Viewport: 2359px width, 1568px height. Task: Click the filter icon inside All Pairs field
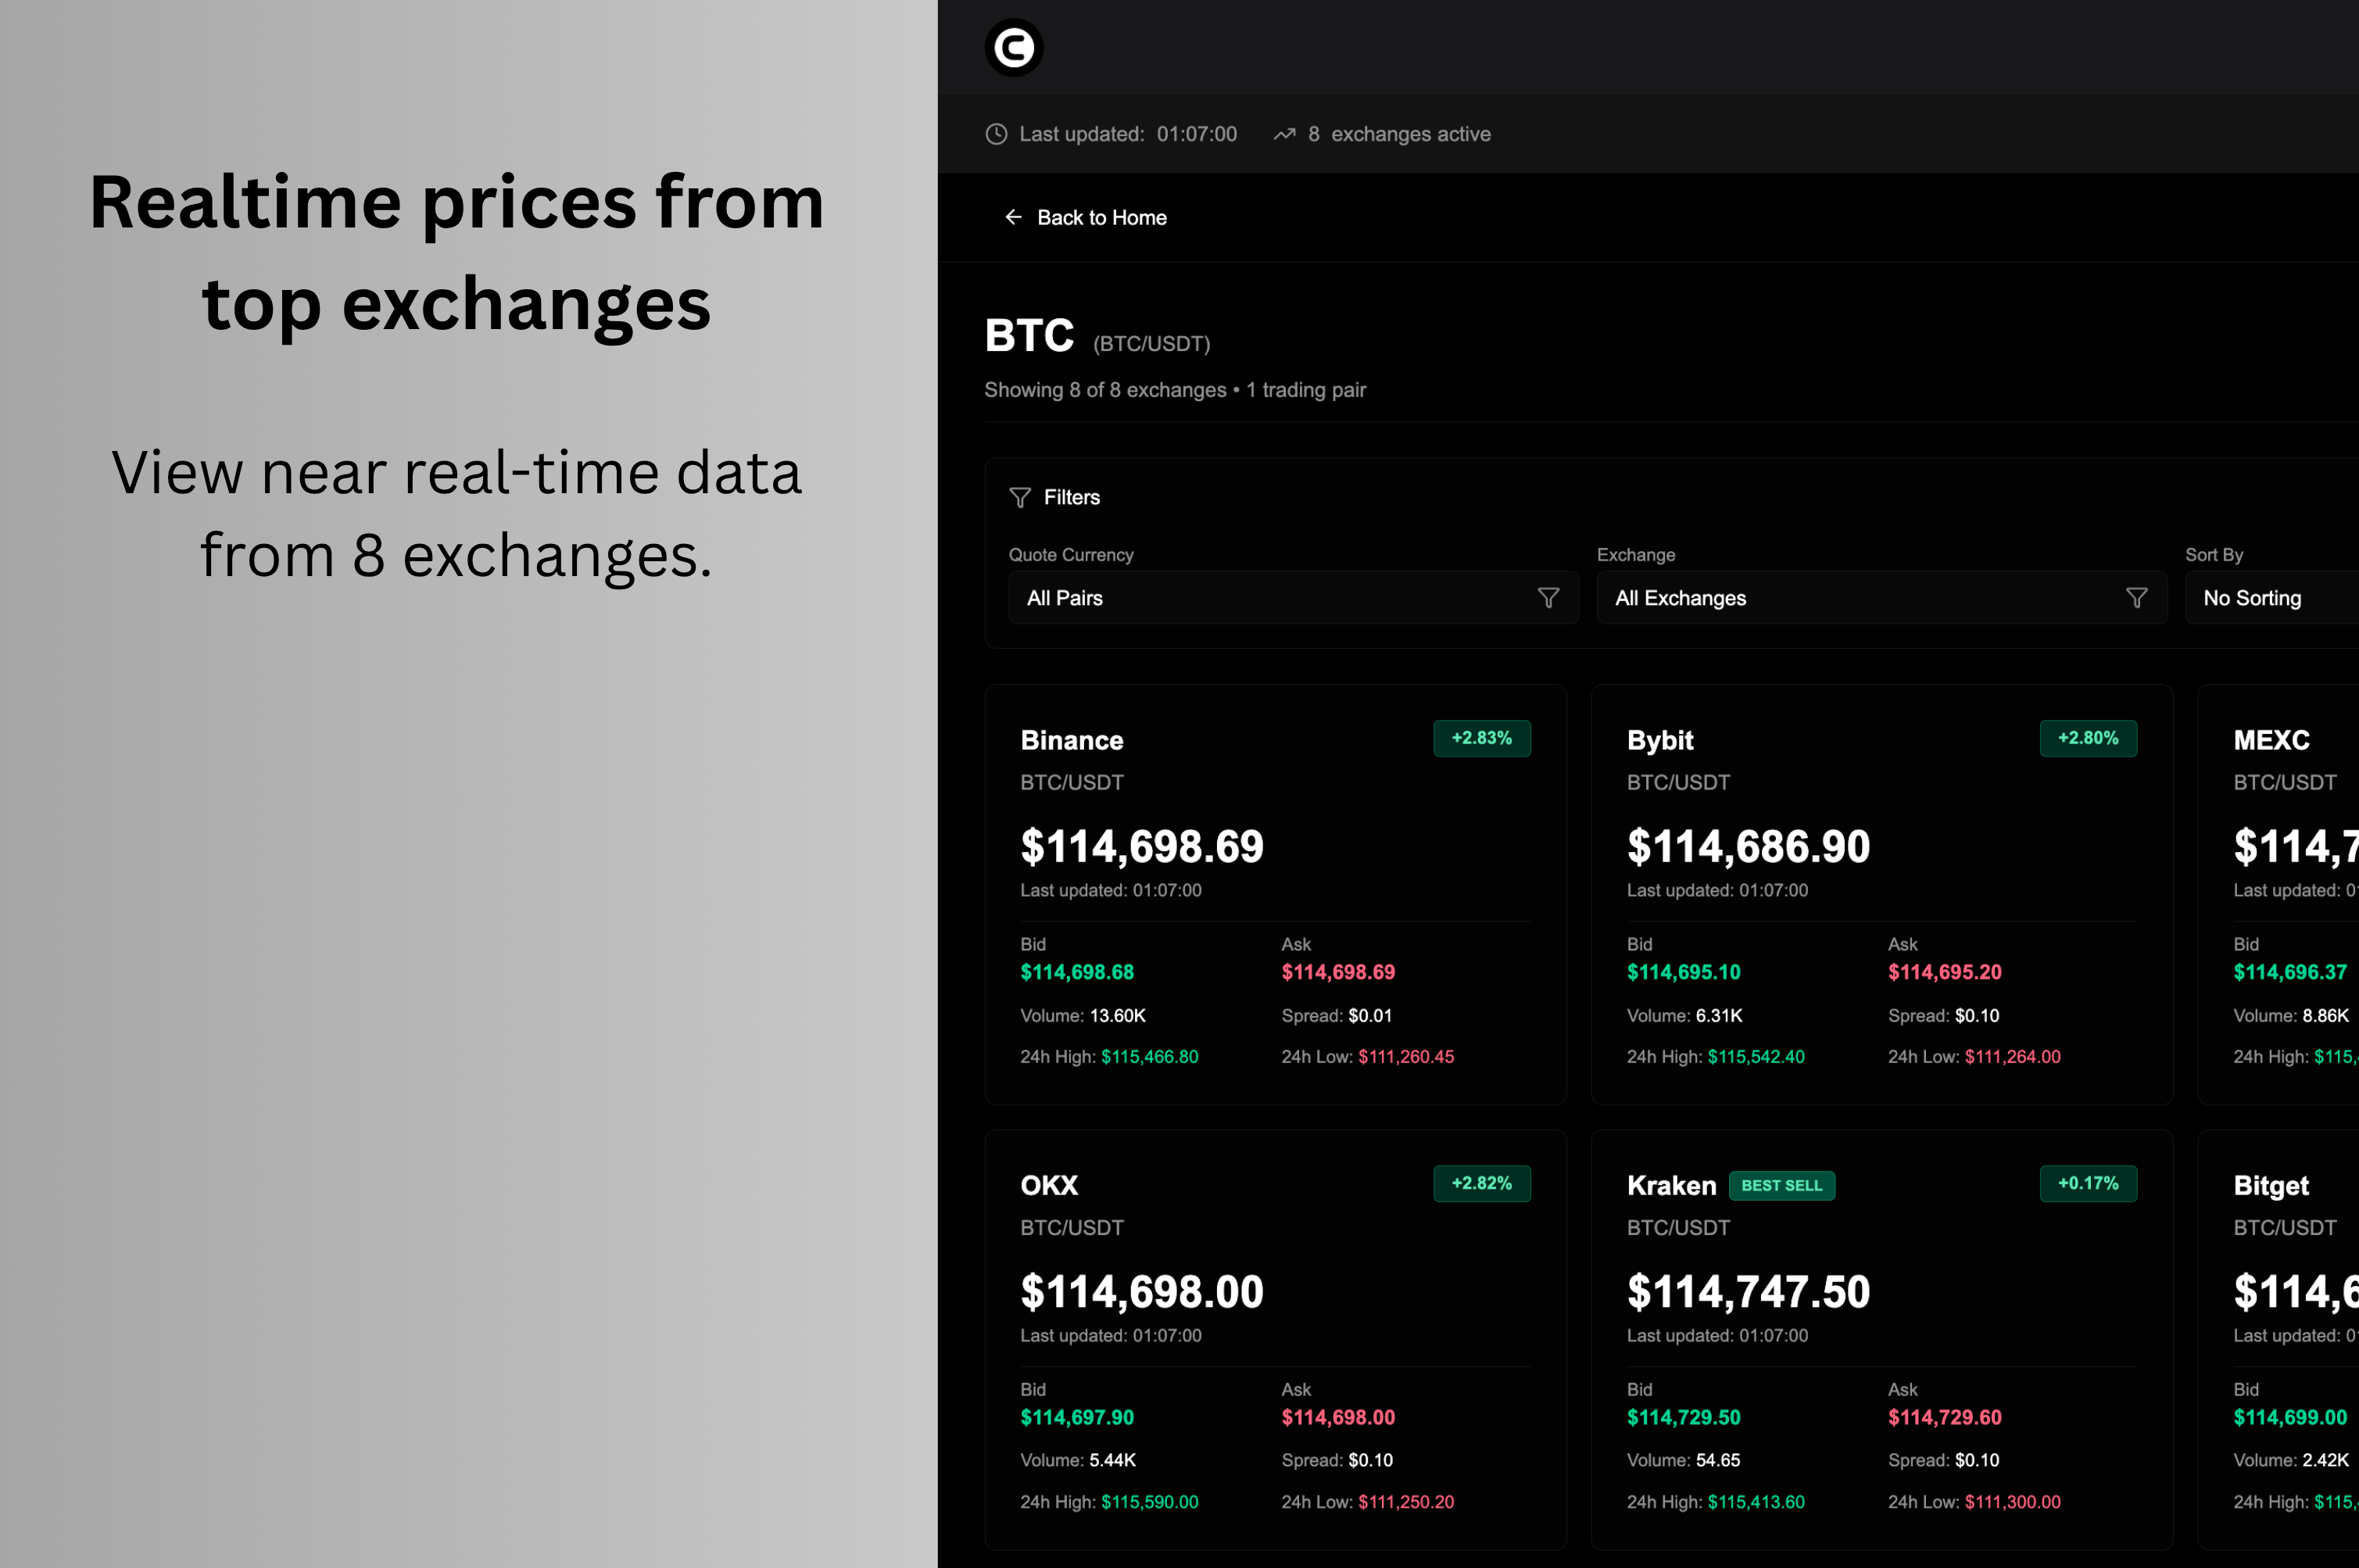tap(1549, 597)
